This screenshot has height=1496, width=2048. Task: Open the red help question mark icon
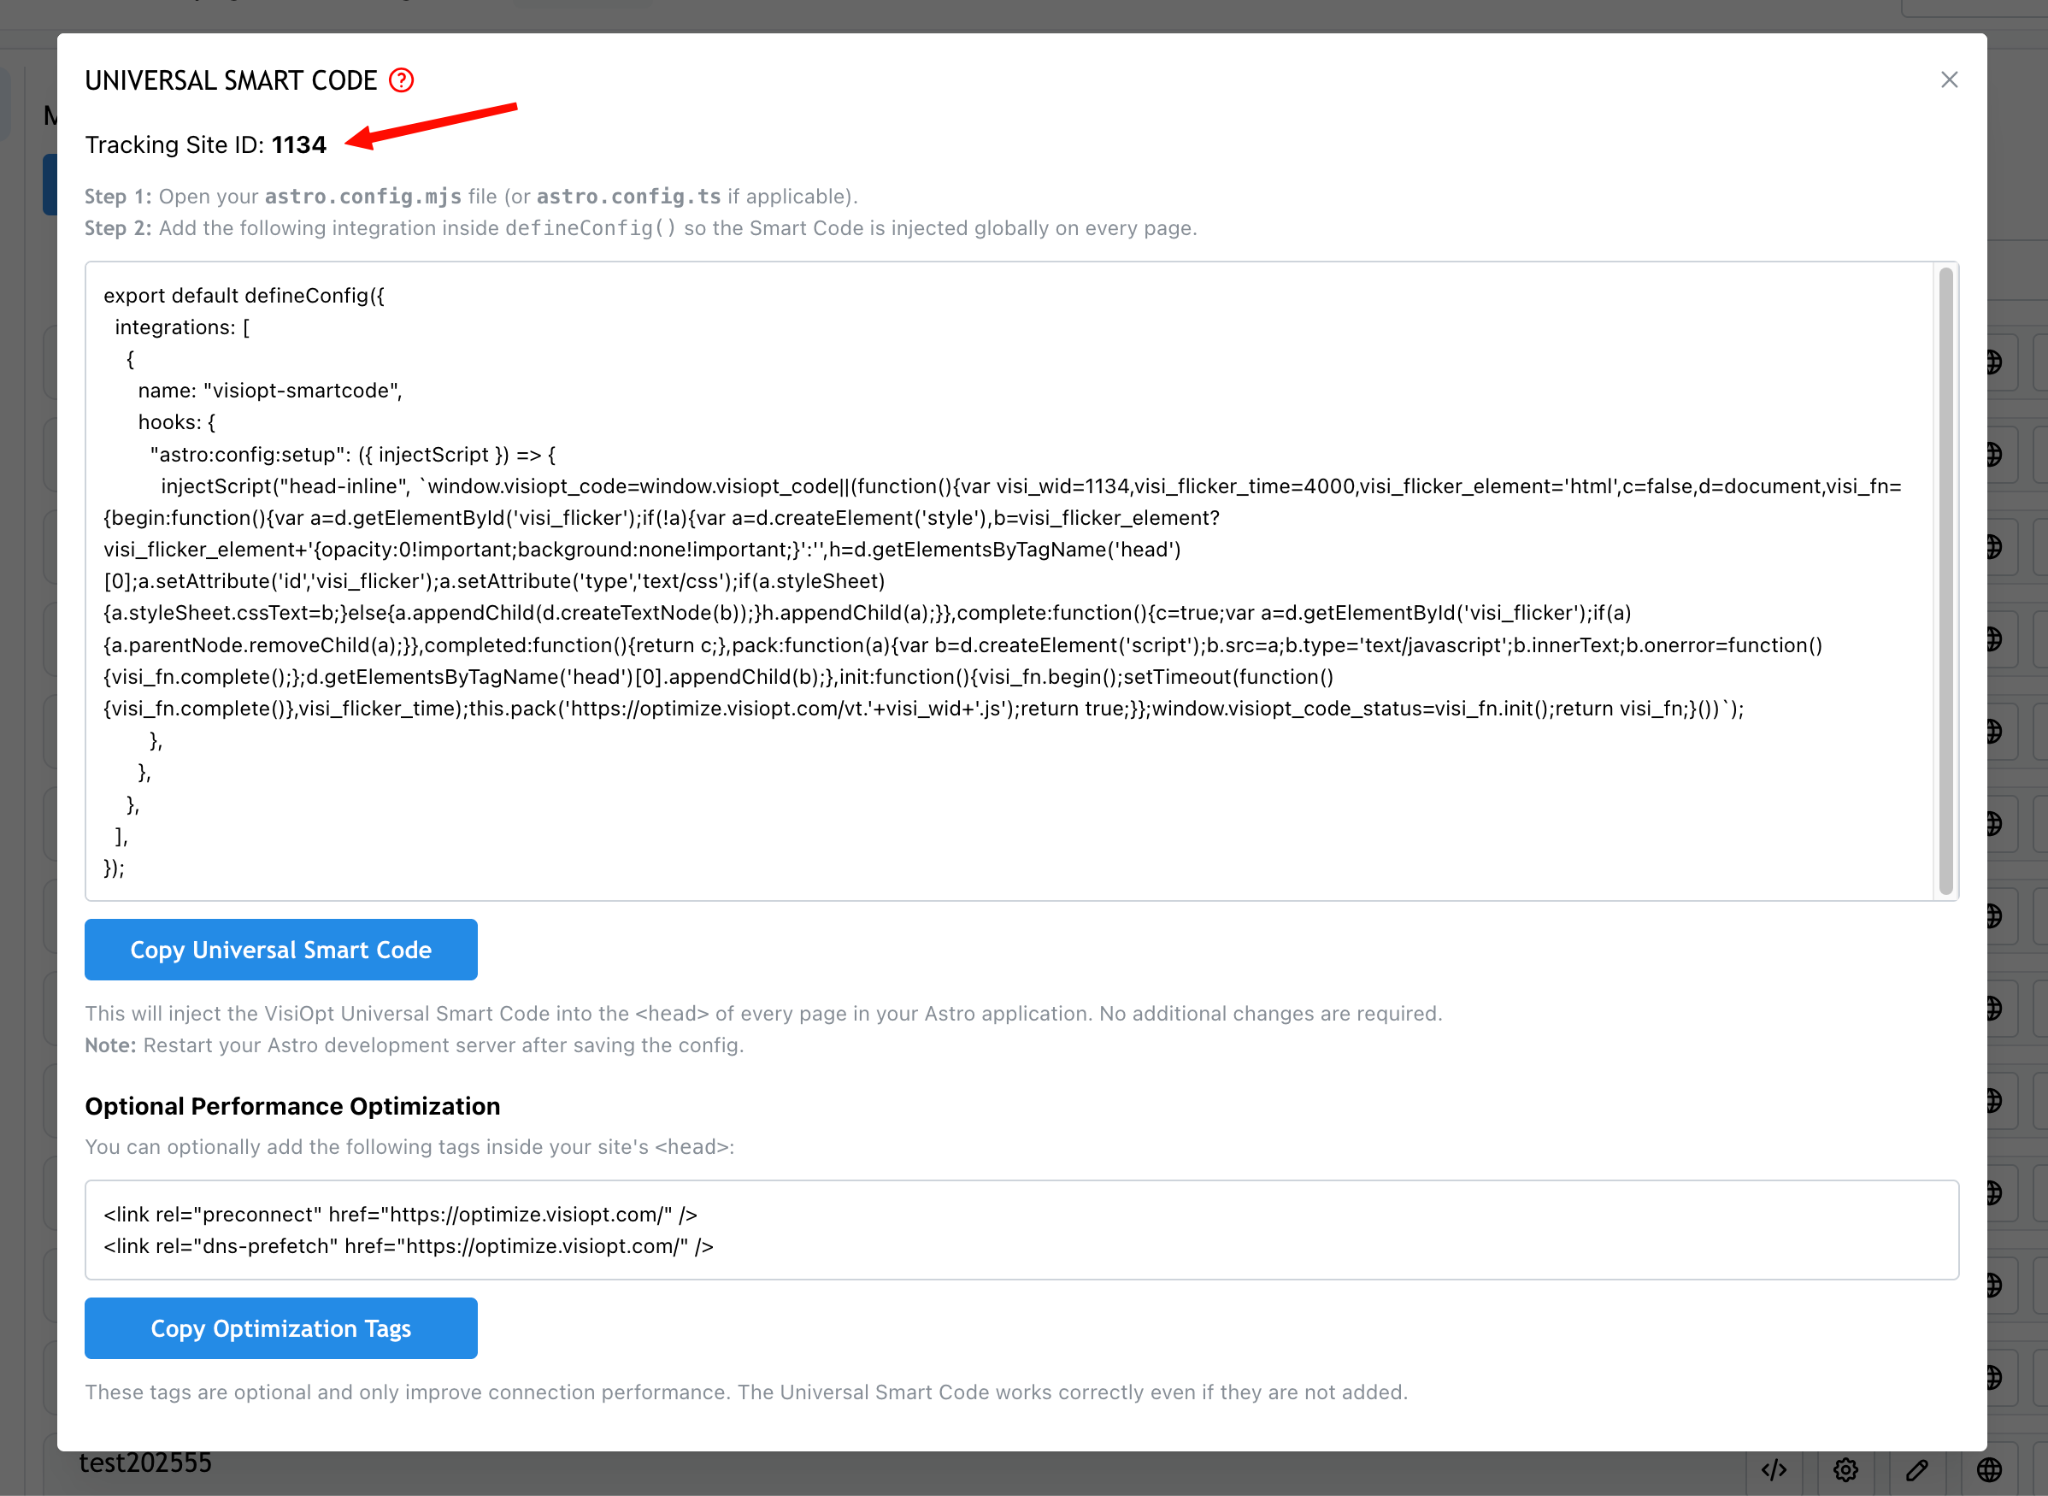pos(401,80)
